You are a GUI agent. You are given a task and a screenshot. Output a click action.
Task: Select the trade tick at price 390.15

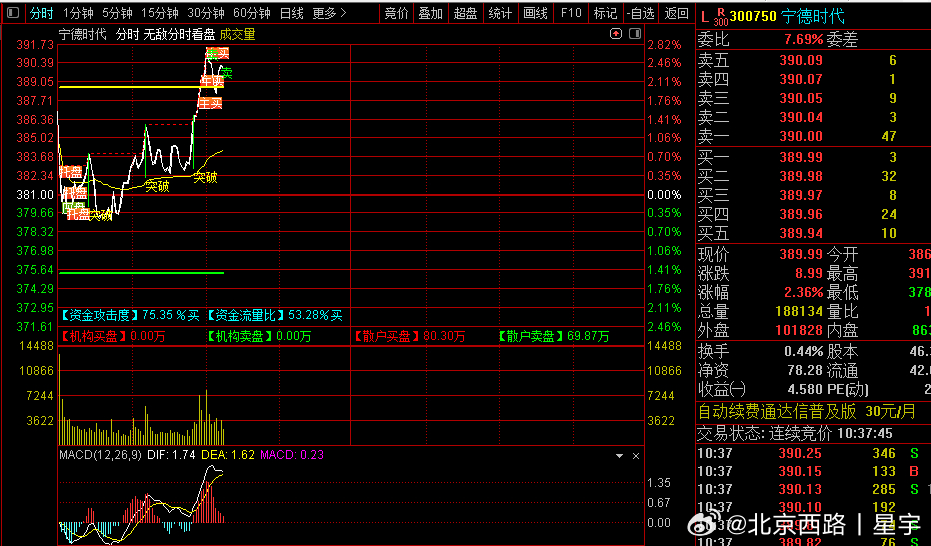tap(800, 471)
